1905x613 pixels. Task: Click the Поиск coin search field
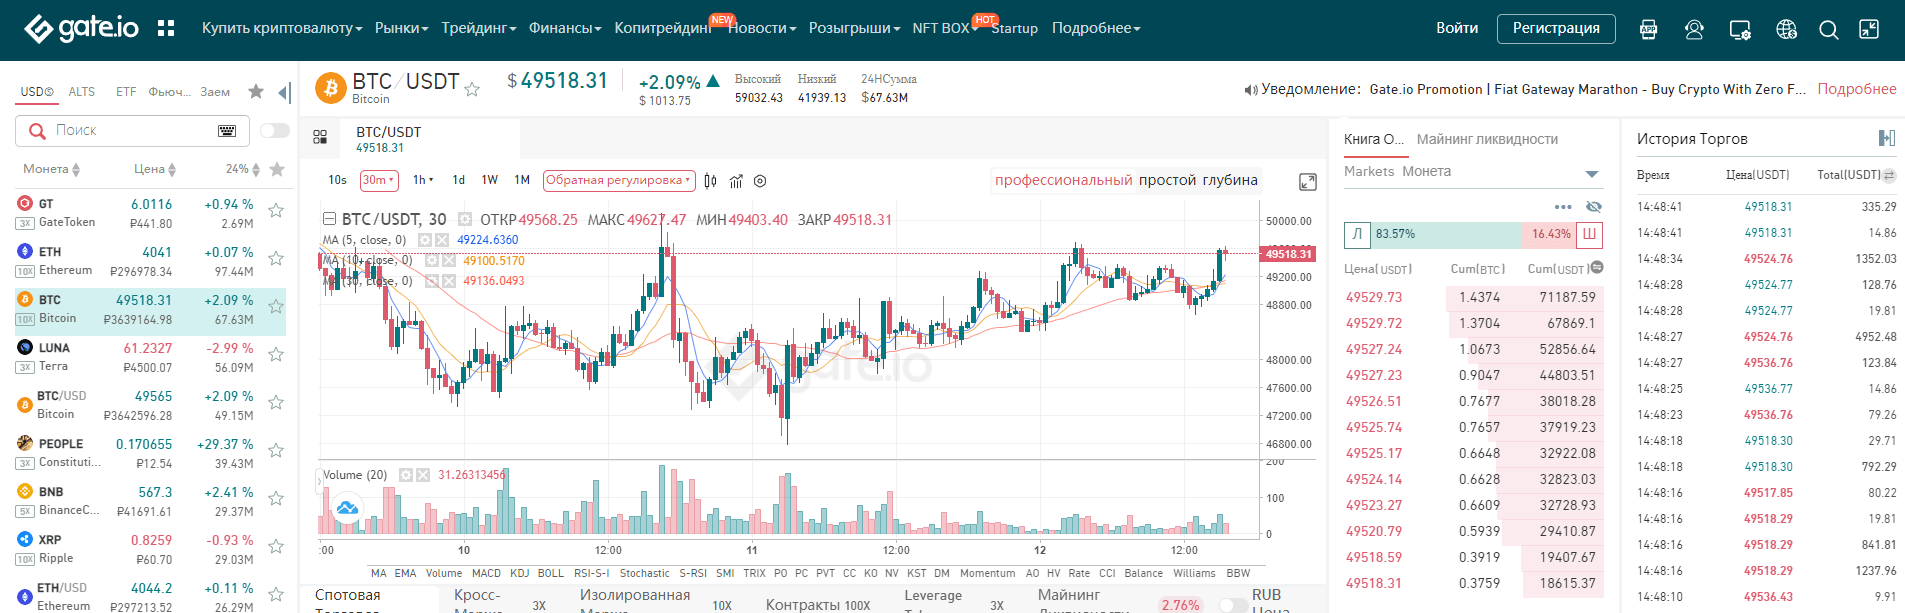coord(130,131)
